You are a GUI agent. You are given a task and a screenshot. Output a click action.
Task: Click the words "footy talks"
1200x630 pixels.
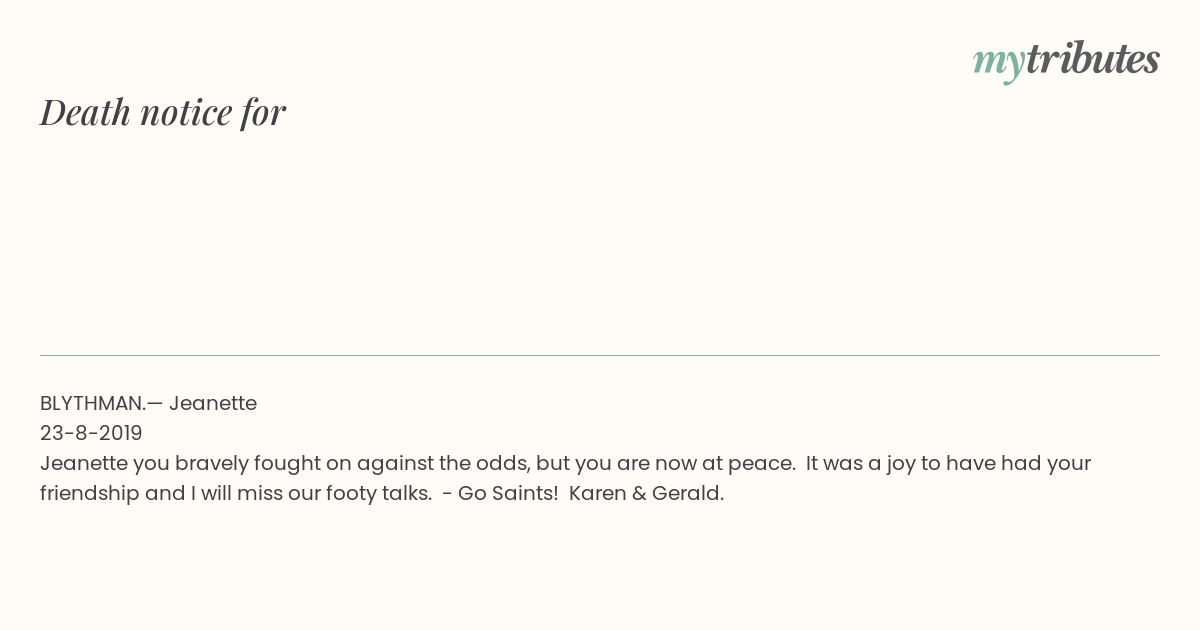tap(379, 493)
